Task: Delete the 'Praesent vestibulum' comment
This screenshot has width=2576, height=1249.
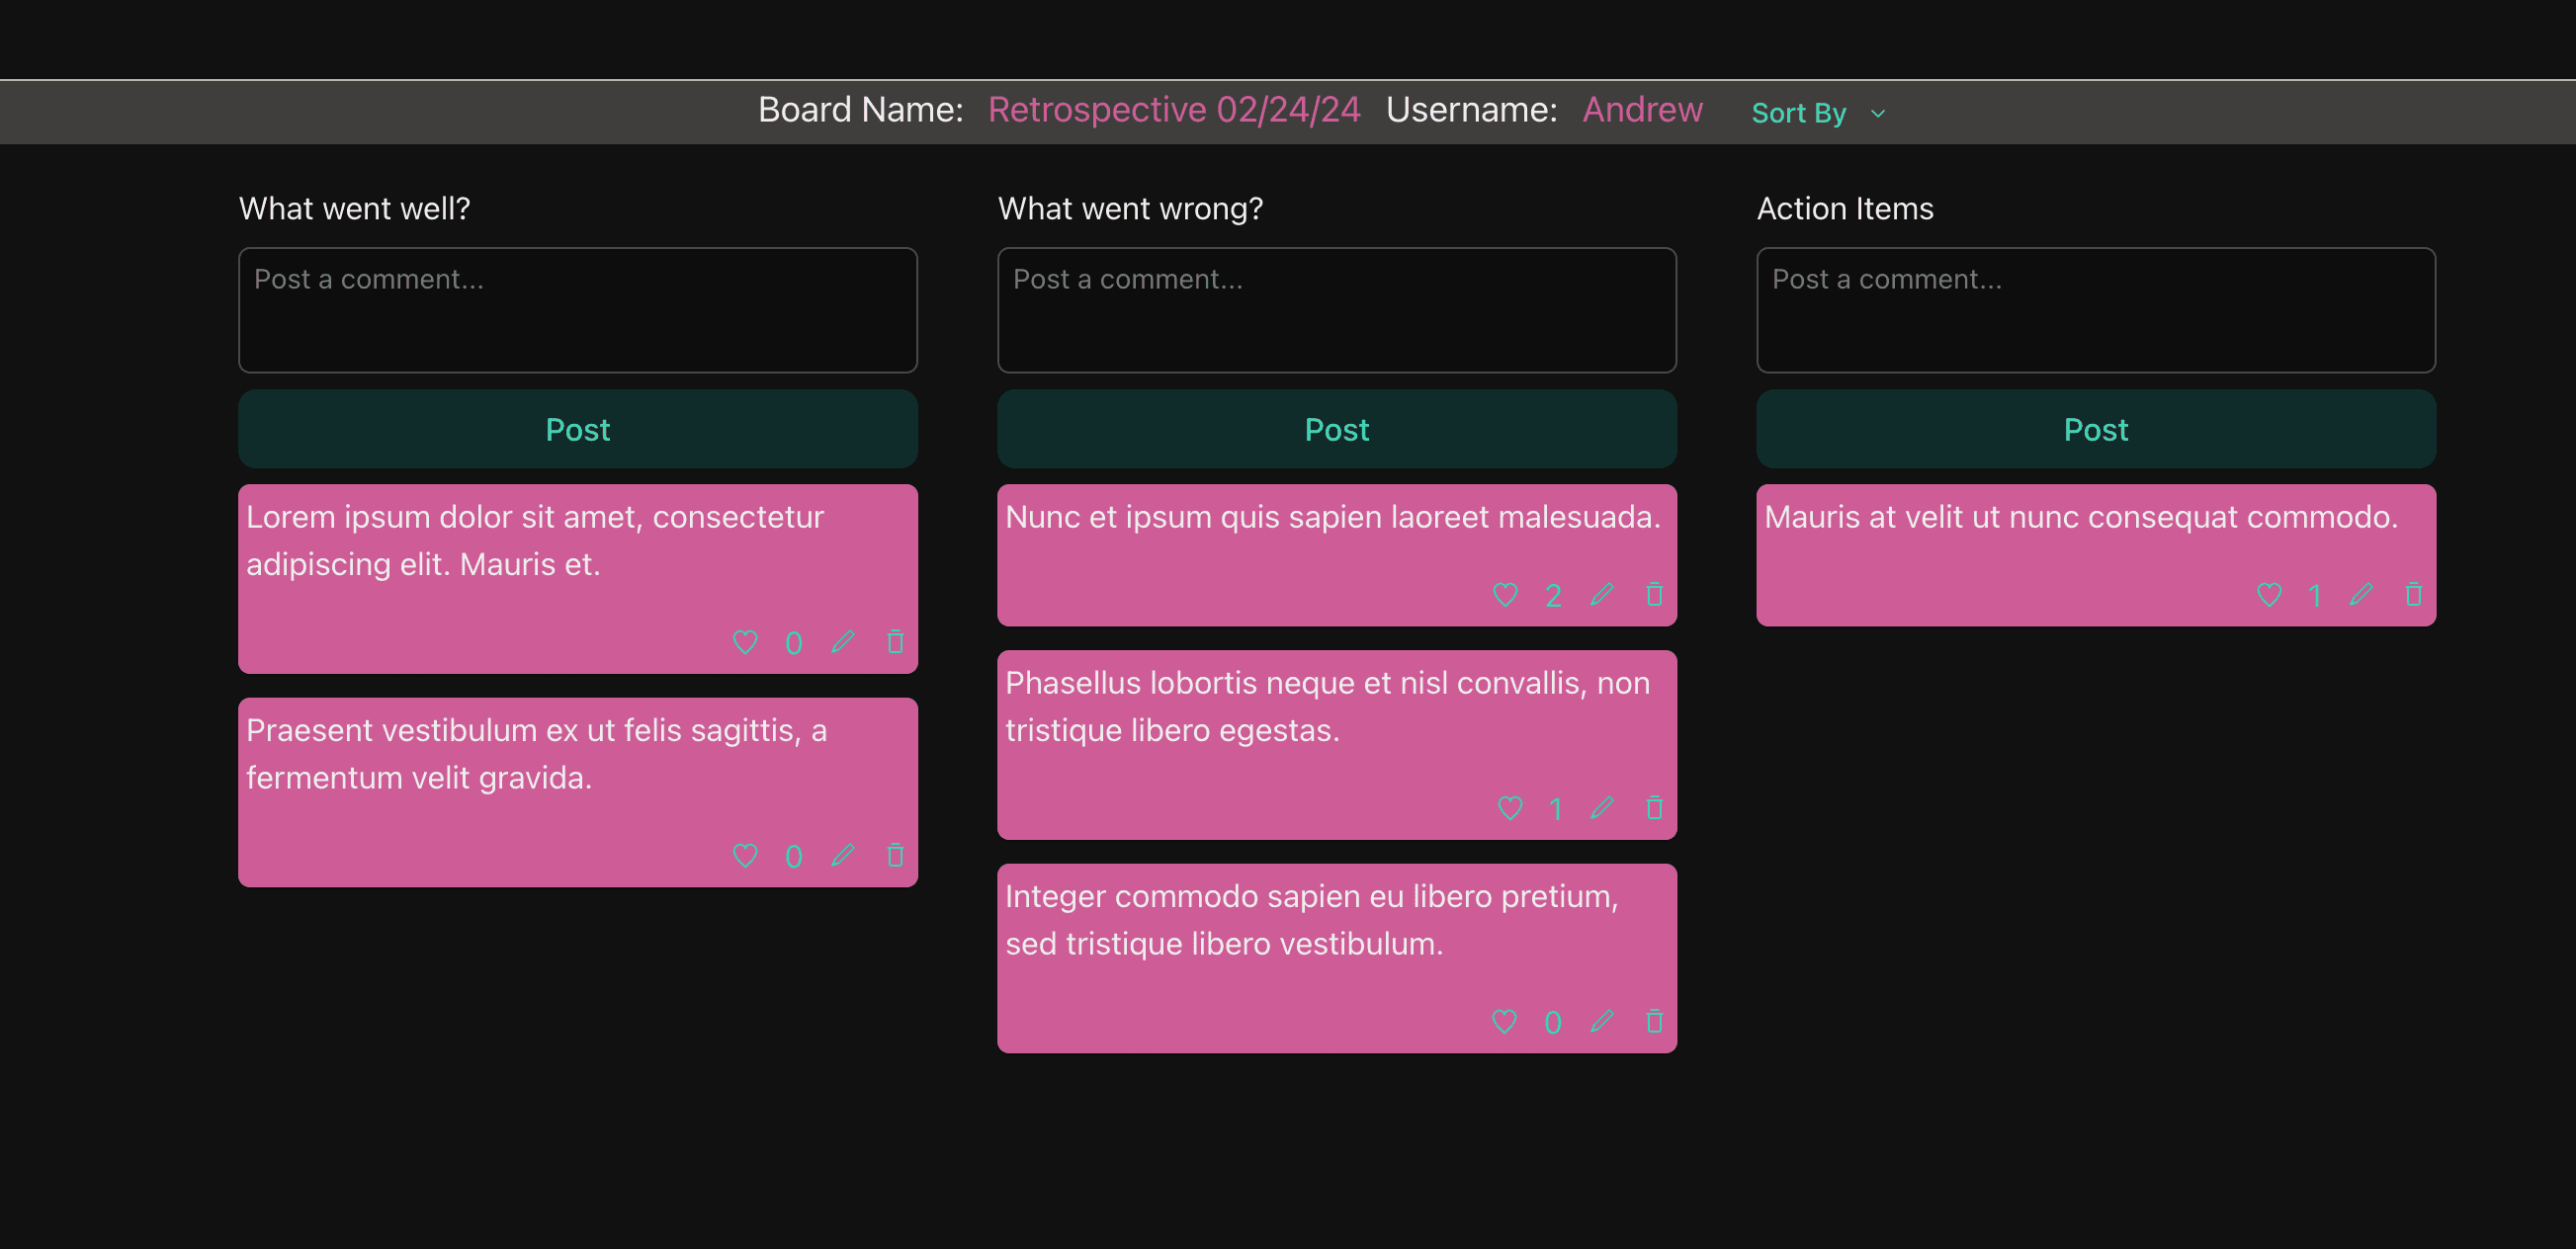Action: point(895,855)
